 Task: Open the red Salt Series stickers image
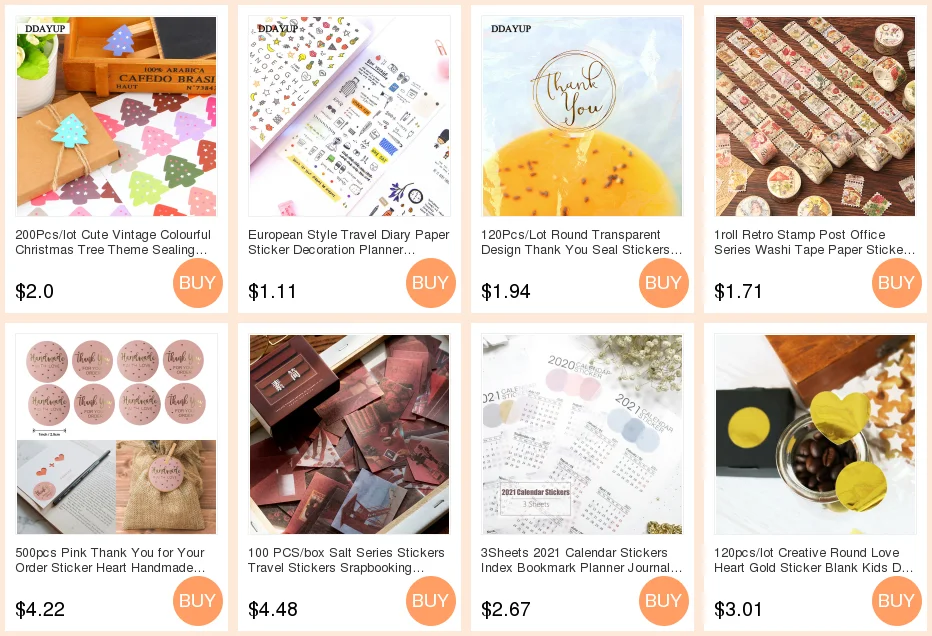click(x=350, y=435)
